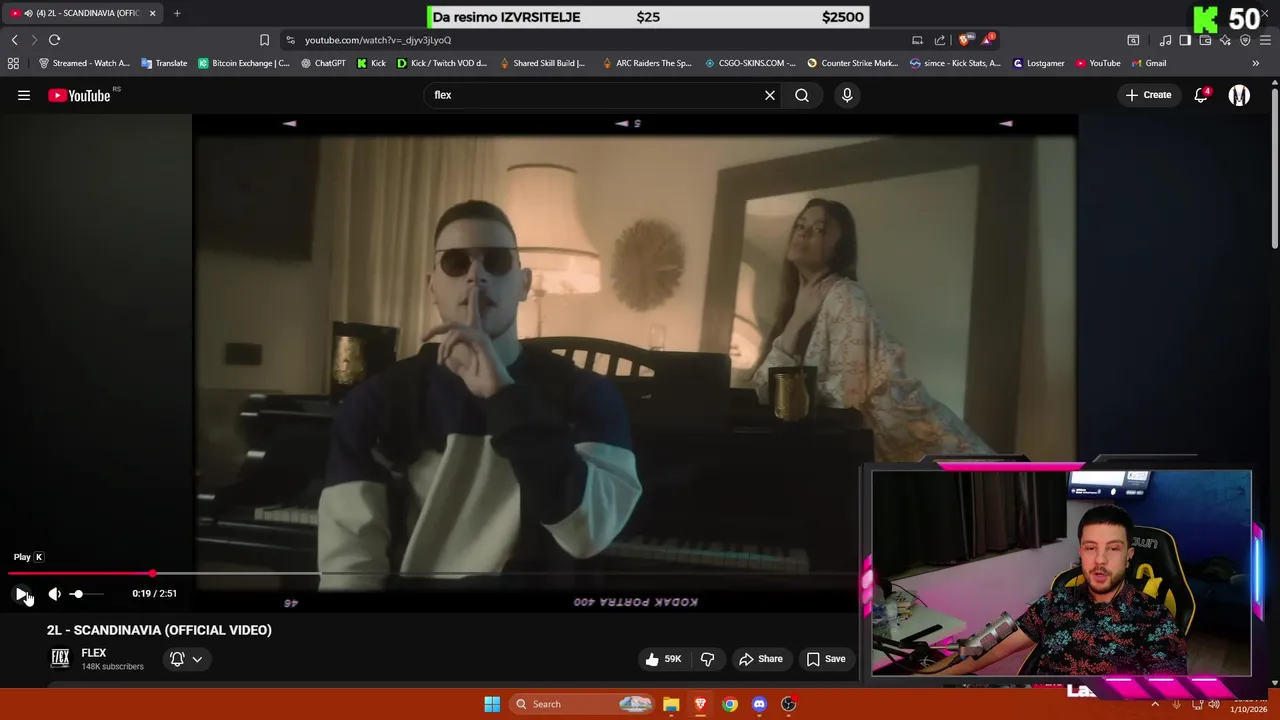This screenshot has height=720, width=1280.
Task: Open the Kick / Twitch VOD bookmark
Action: coord(442,63)
